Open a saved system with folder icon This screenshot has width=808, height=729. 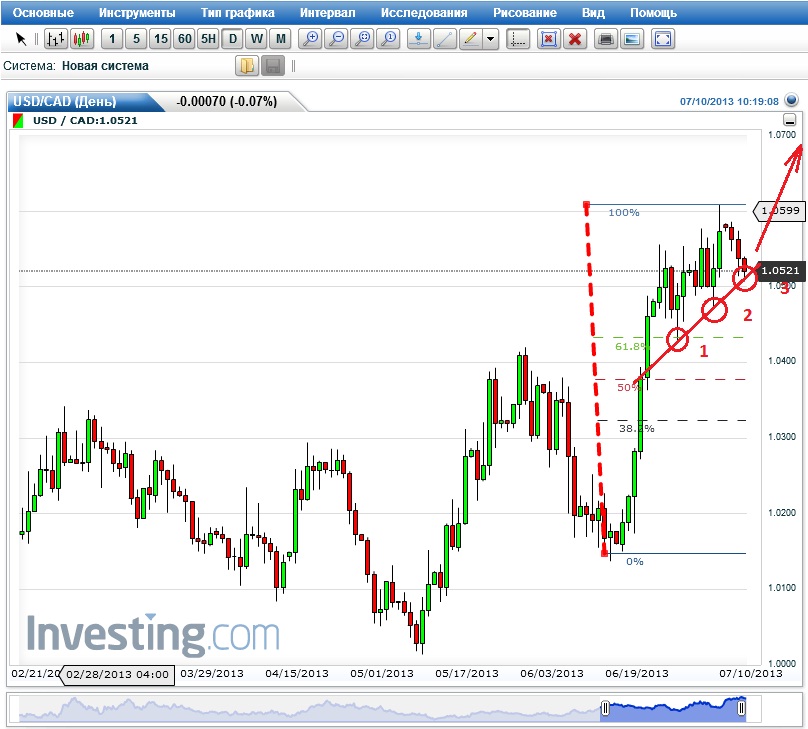(x=247, y=66)
